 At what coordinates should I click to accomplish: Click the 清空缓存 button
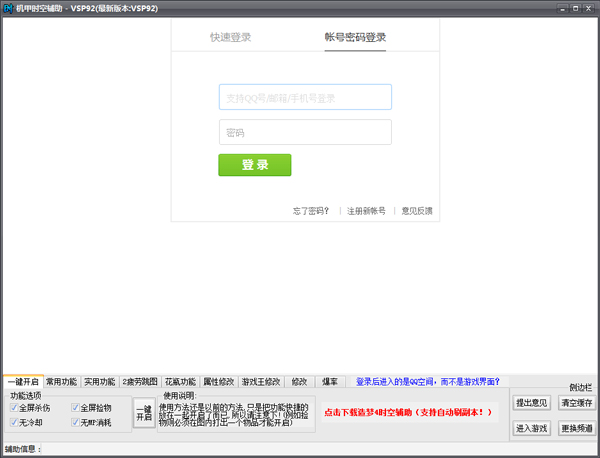(x=577, y=402)
